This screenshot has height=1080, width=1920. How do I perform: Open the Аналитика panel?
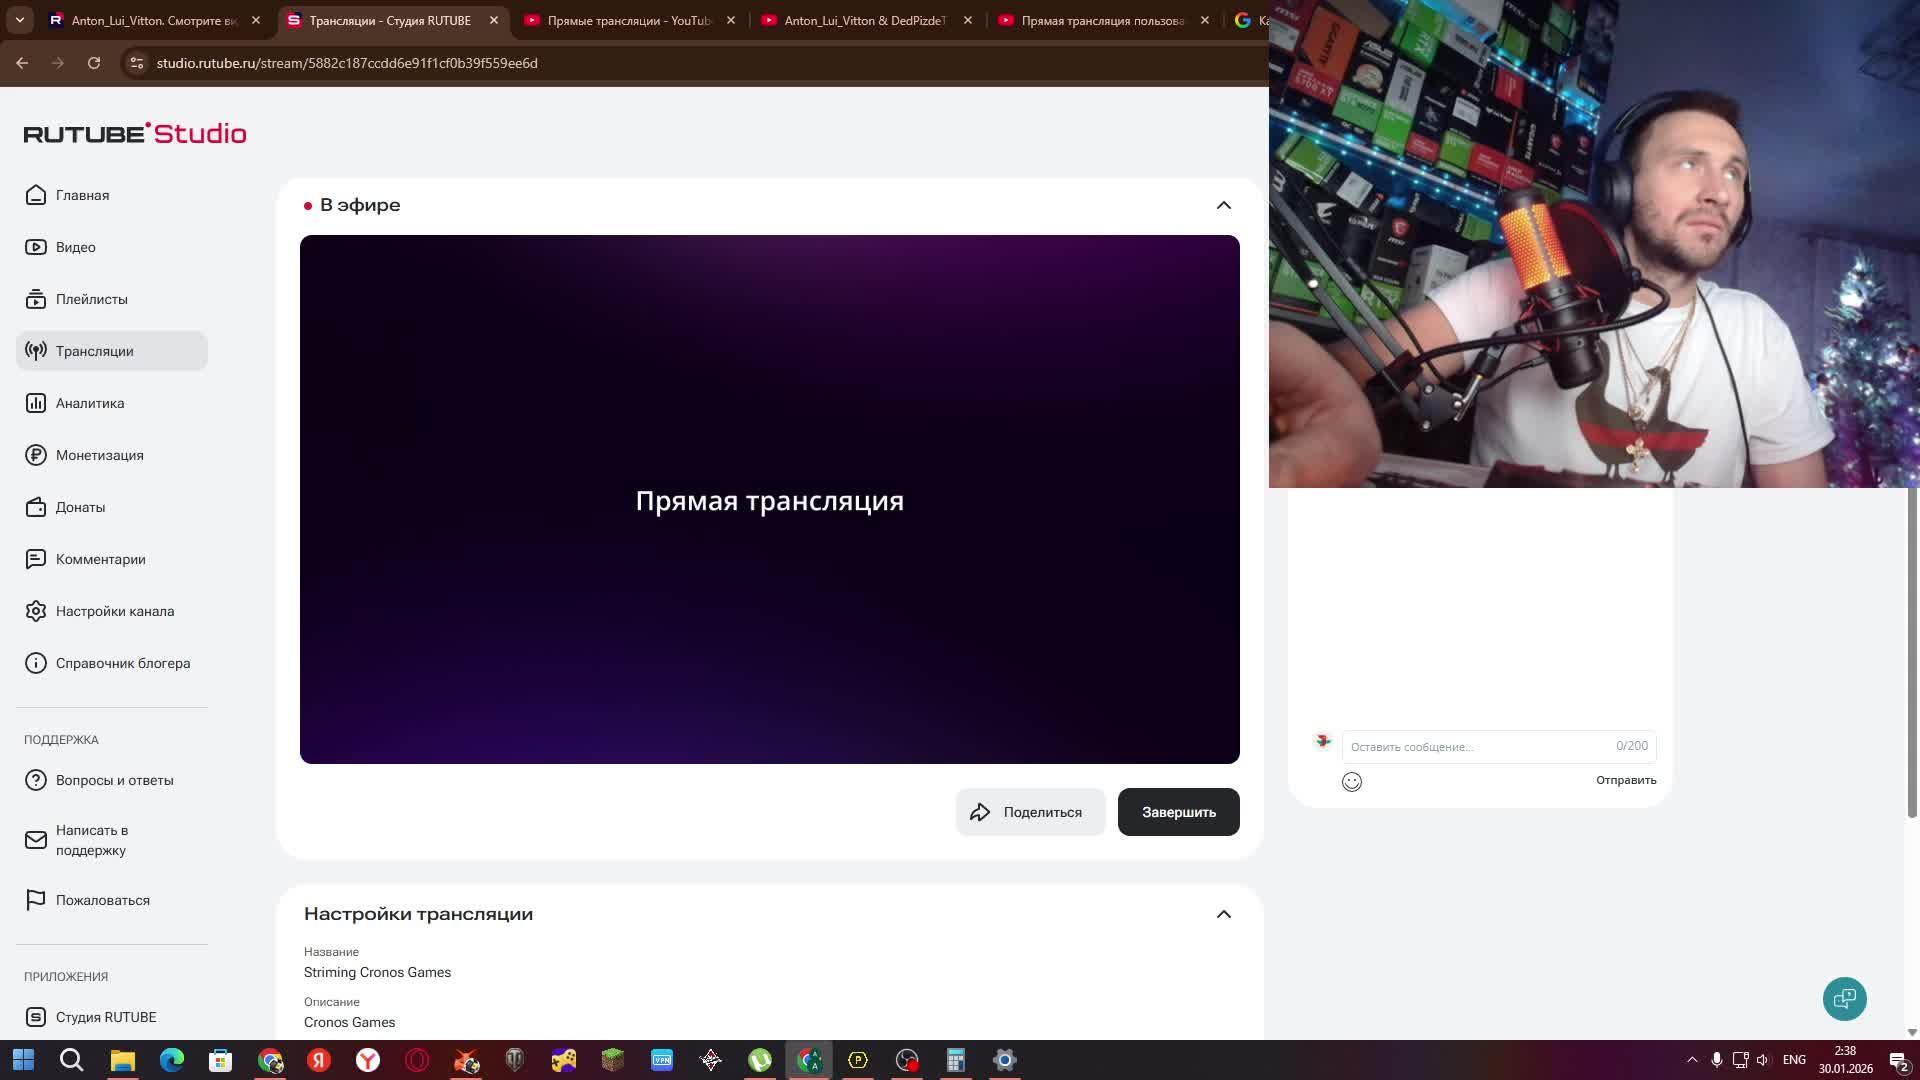click(90, 403)
